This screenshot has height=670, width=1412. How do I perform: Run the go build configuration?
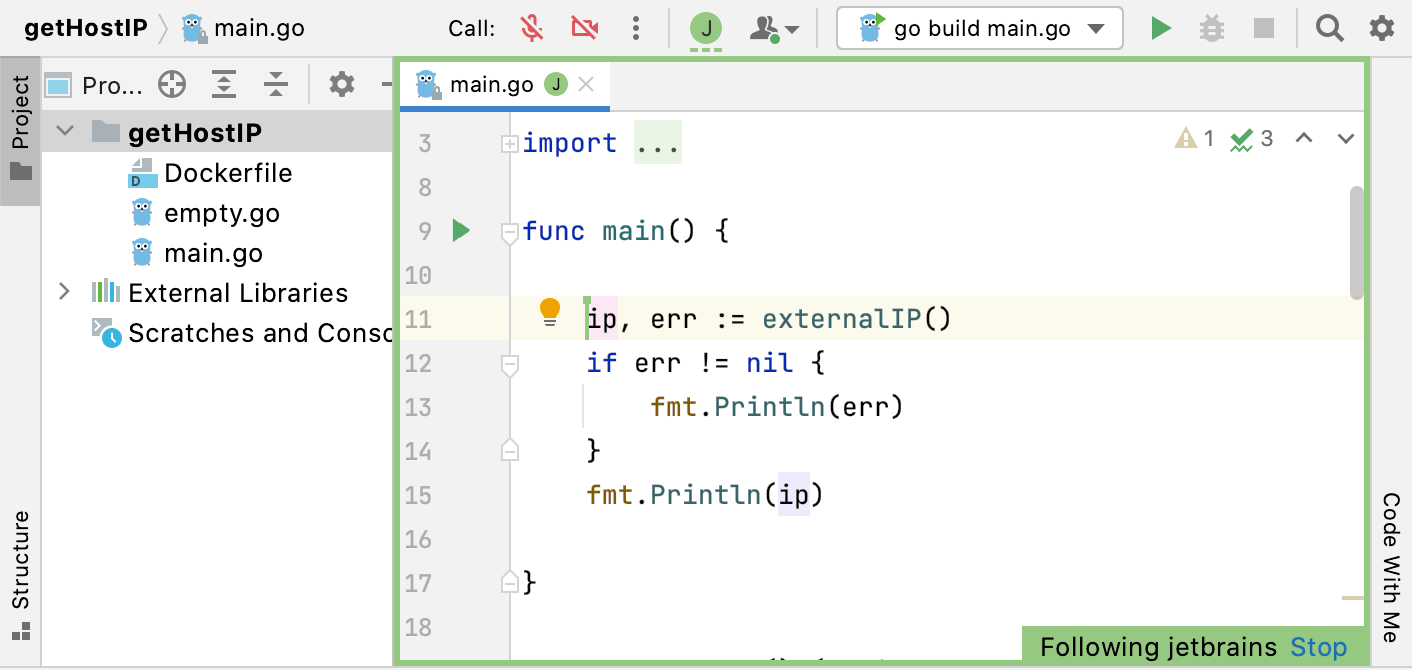pos(1160,29)
